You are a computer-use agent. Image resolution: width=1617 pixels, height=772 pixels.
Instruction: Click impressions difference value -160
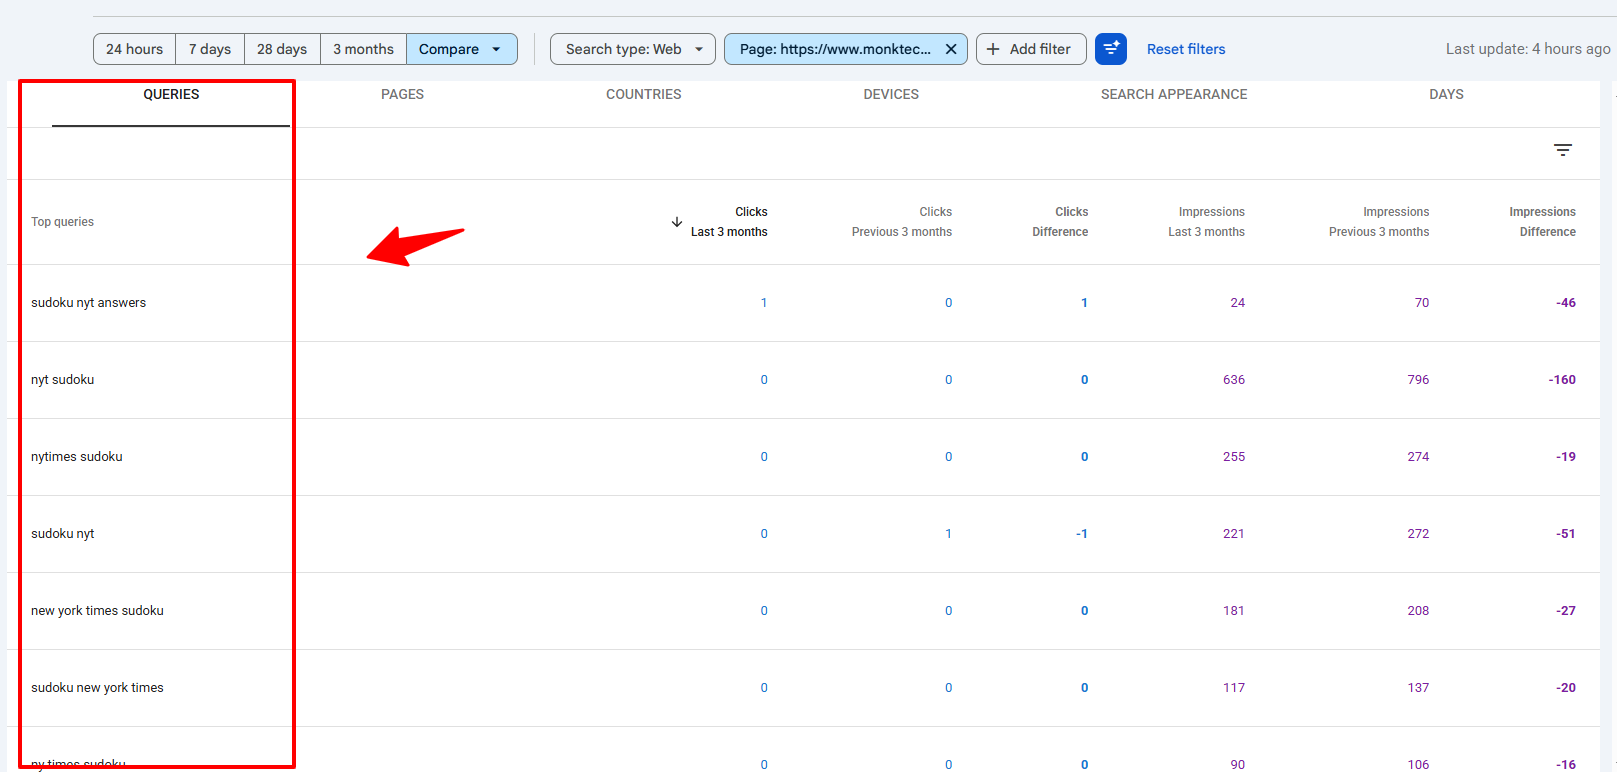[x=1562, y=380]
